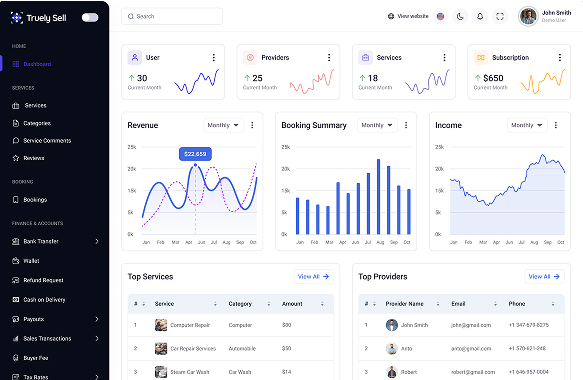Open the Subscription card three-dot menu
This screenshot has width=583, height=380.
coord(560,57)
